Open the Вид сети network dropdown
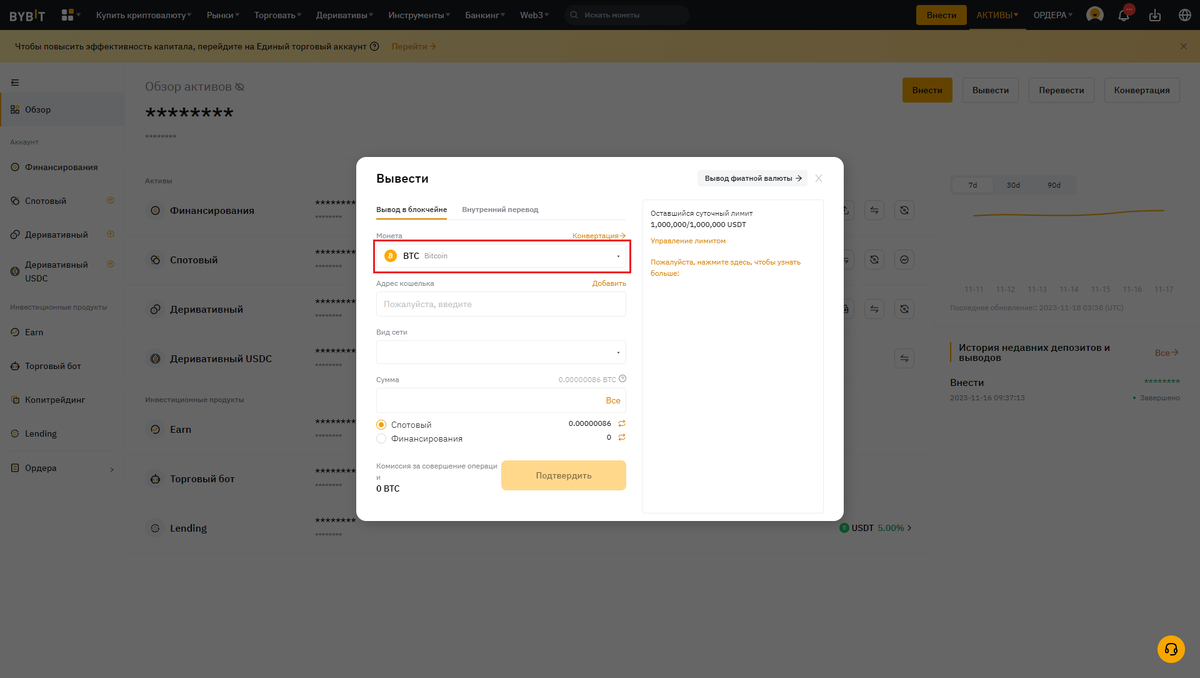Image resolution: width=1200 pixels, height=678 pixels. 501,351
